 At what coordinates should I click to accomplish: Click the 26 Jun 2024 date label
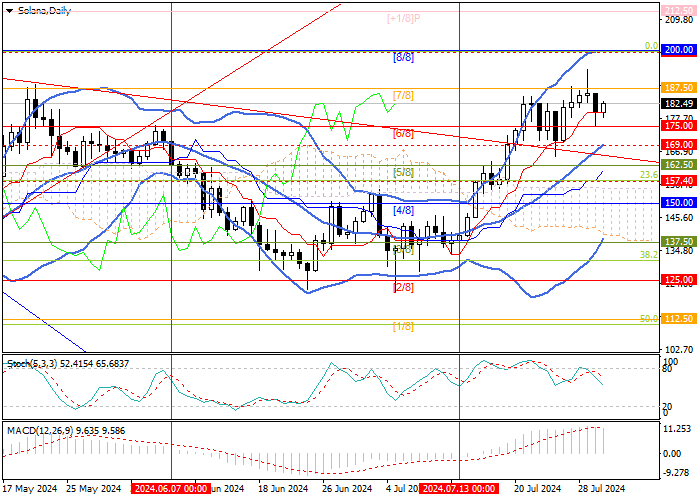pyautogui.click(x=347, y=488)
